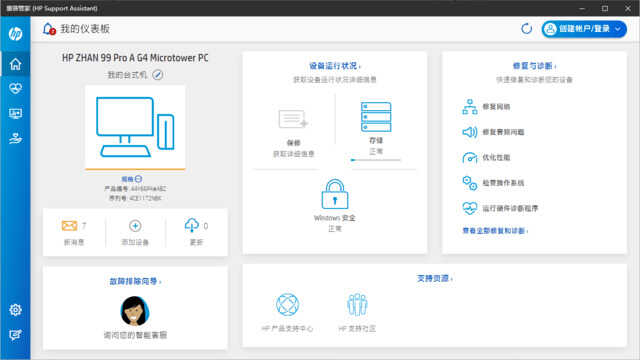The height and width of the screenshot is (360, 640).
Task: Open the storage 存储 drive icon
Action: coord(376,117)
